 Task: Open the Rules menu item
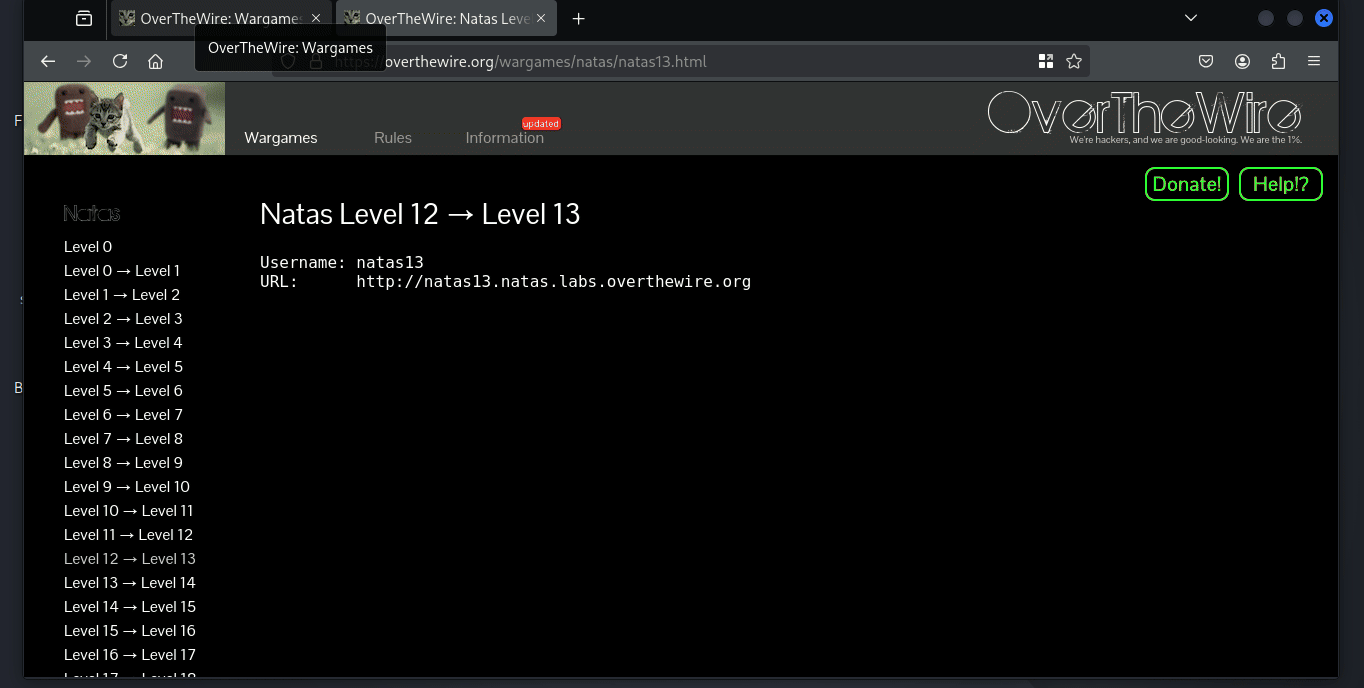pyautogui.click(x=393, y=138)
